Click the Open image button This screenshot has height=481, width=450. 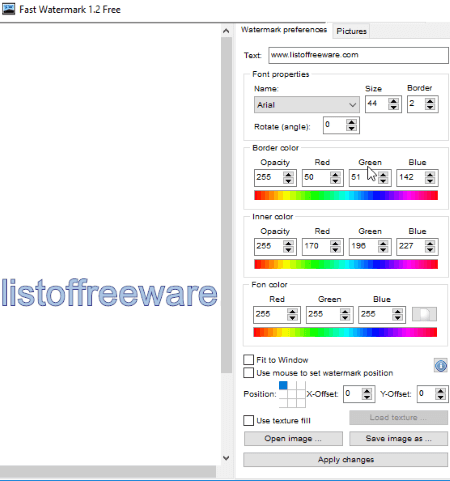click(293, 438)
